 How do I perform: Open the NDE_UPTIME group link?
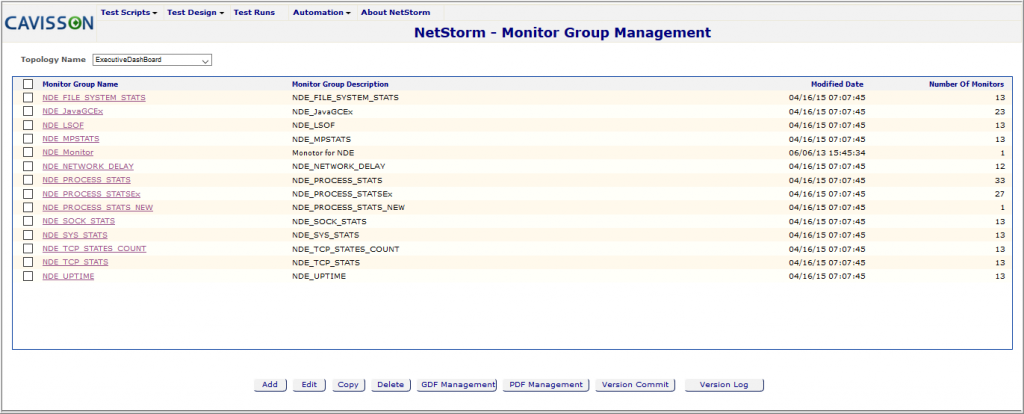(x=69, y=276)
